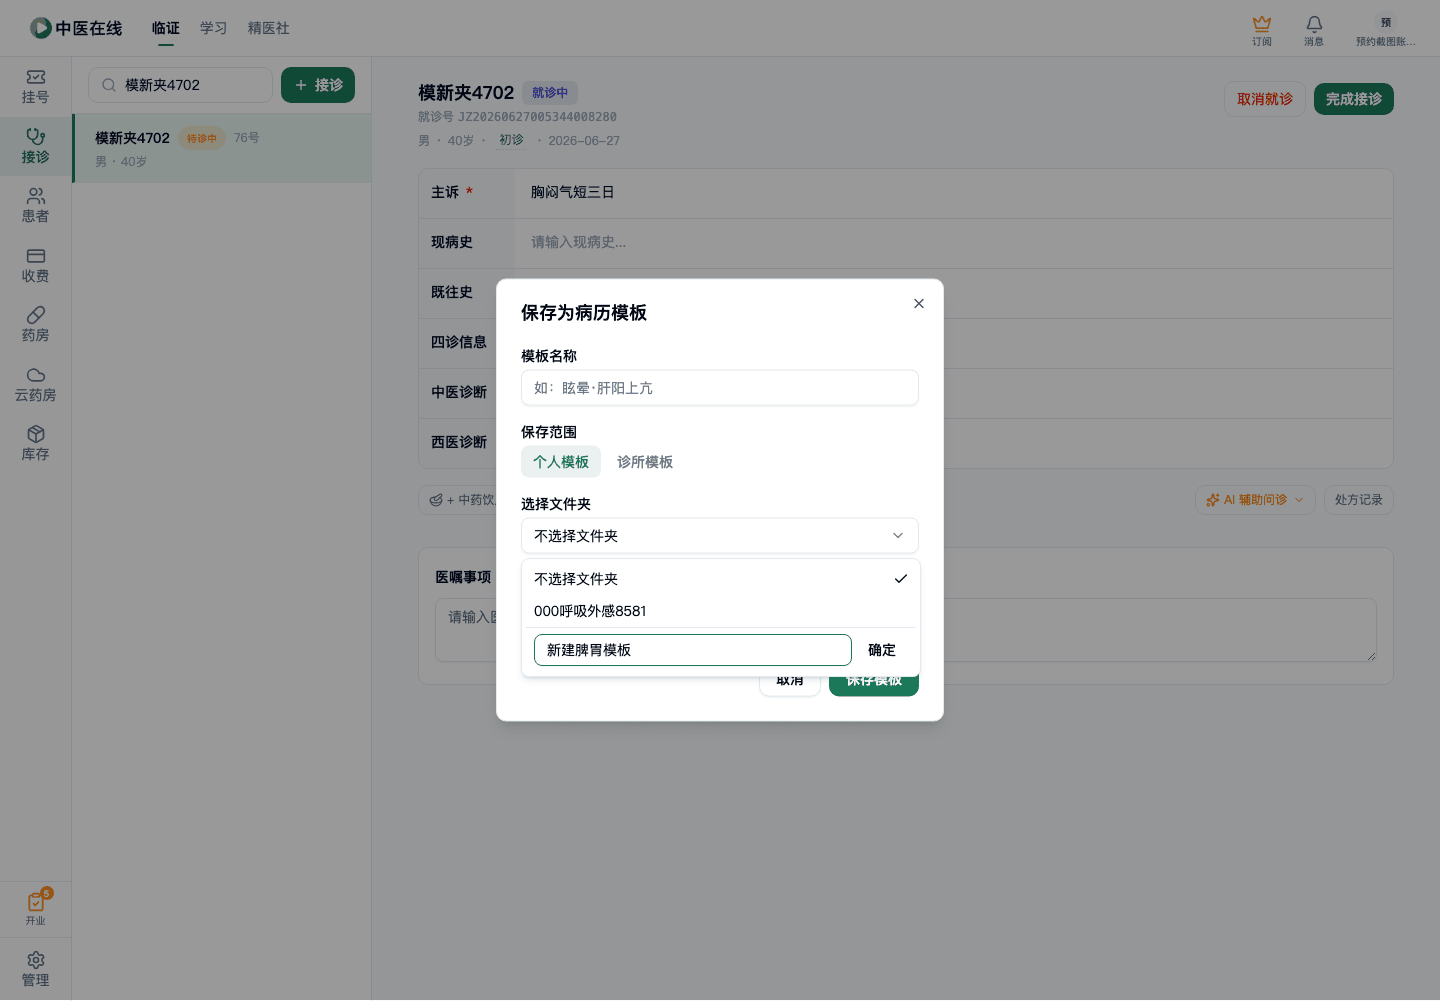The width and height of the screenshot is (1440, 1001).
Task: Switch to the 学习 top tab
Action: (214, 28)
